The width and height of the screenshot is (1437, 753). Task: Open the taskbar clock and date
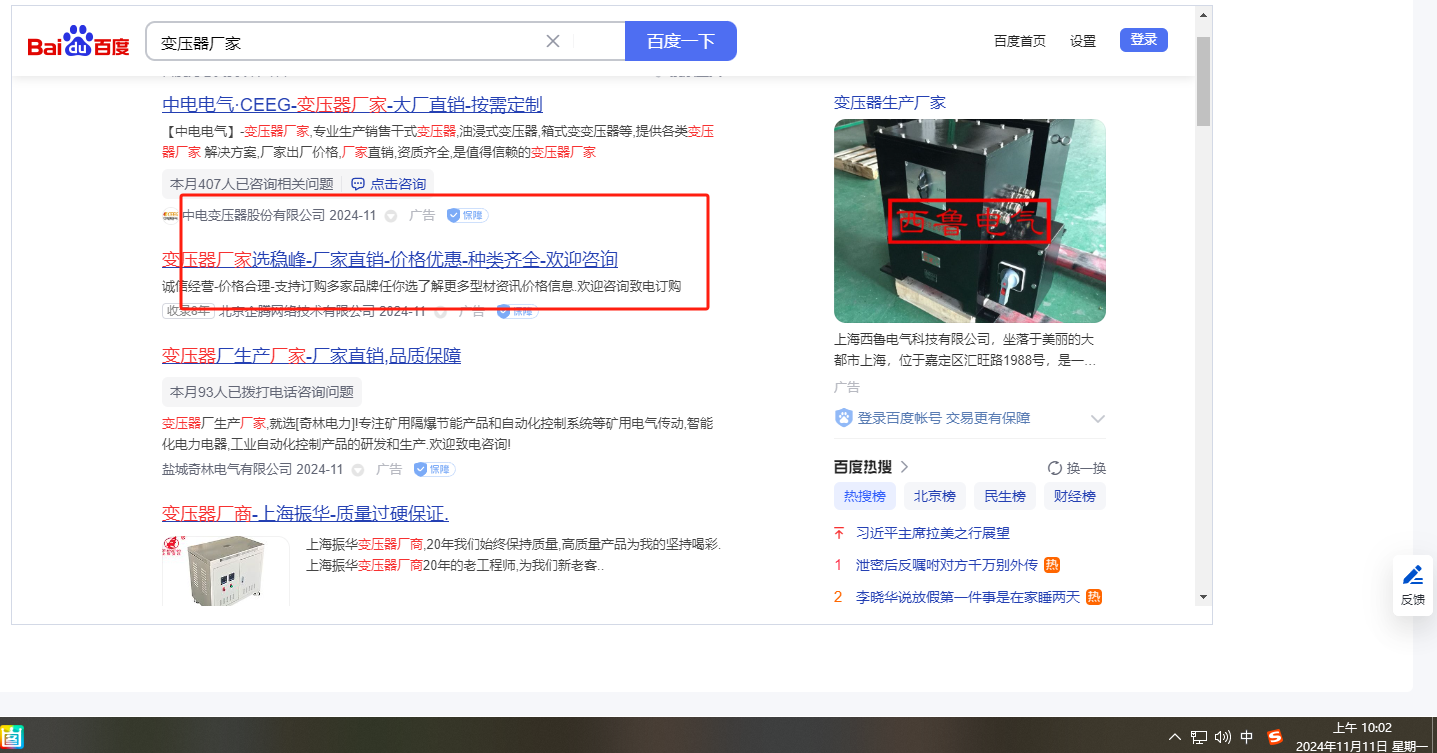(1362, 737)
